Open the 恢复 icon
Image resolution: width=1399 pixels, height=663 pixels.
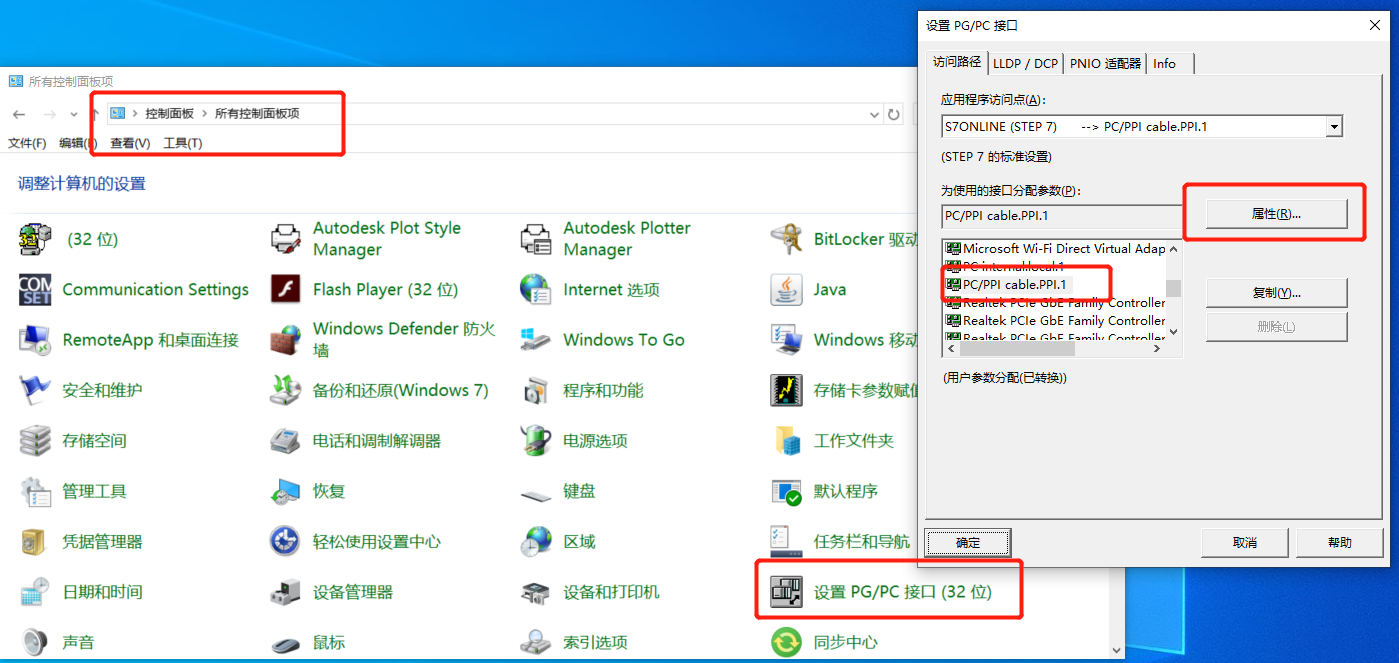pos(286,491)
